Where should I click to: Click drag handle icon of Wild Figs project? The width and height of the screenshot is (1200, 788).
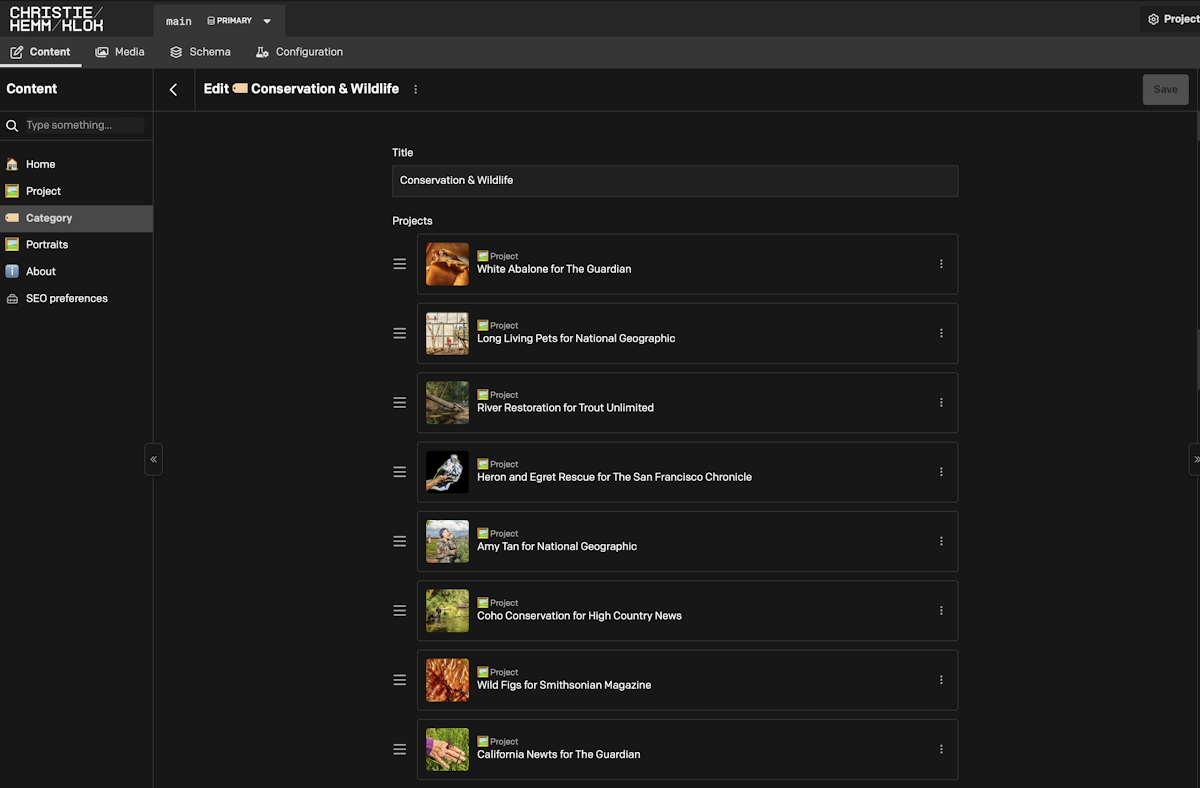[400, 680]
